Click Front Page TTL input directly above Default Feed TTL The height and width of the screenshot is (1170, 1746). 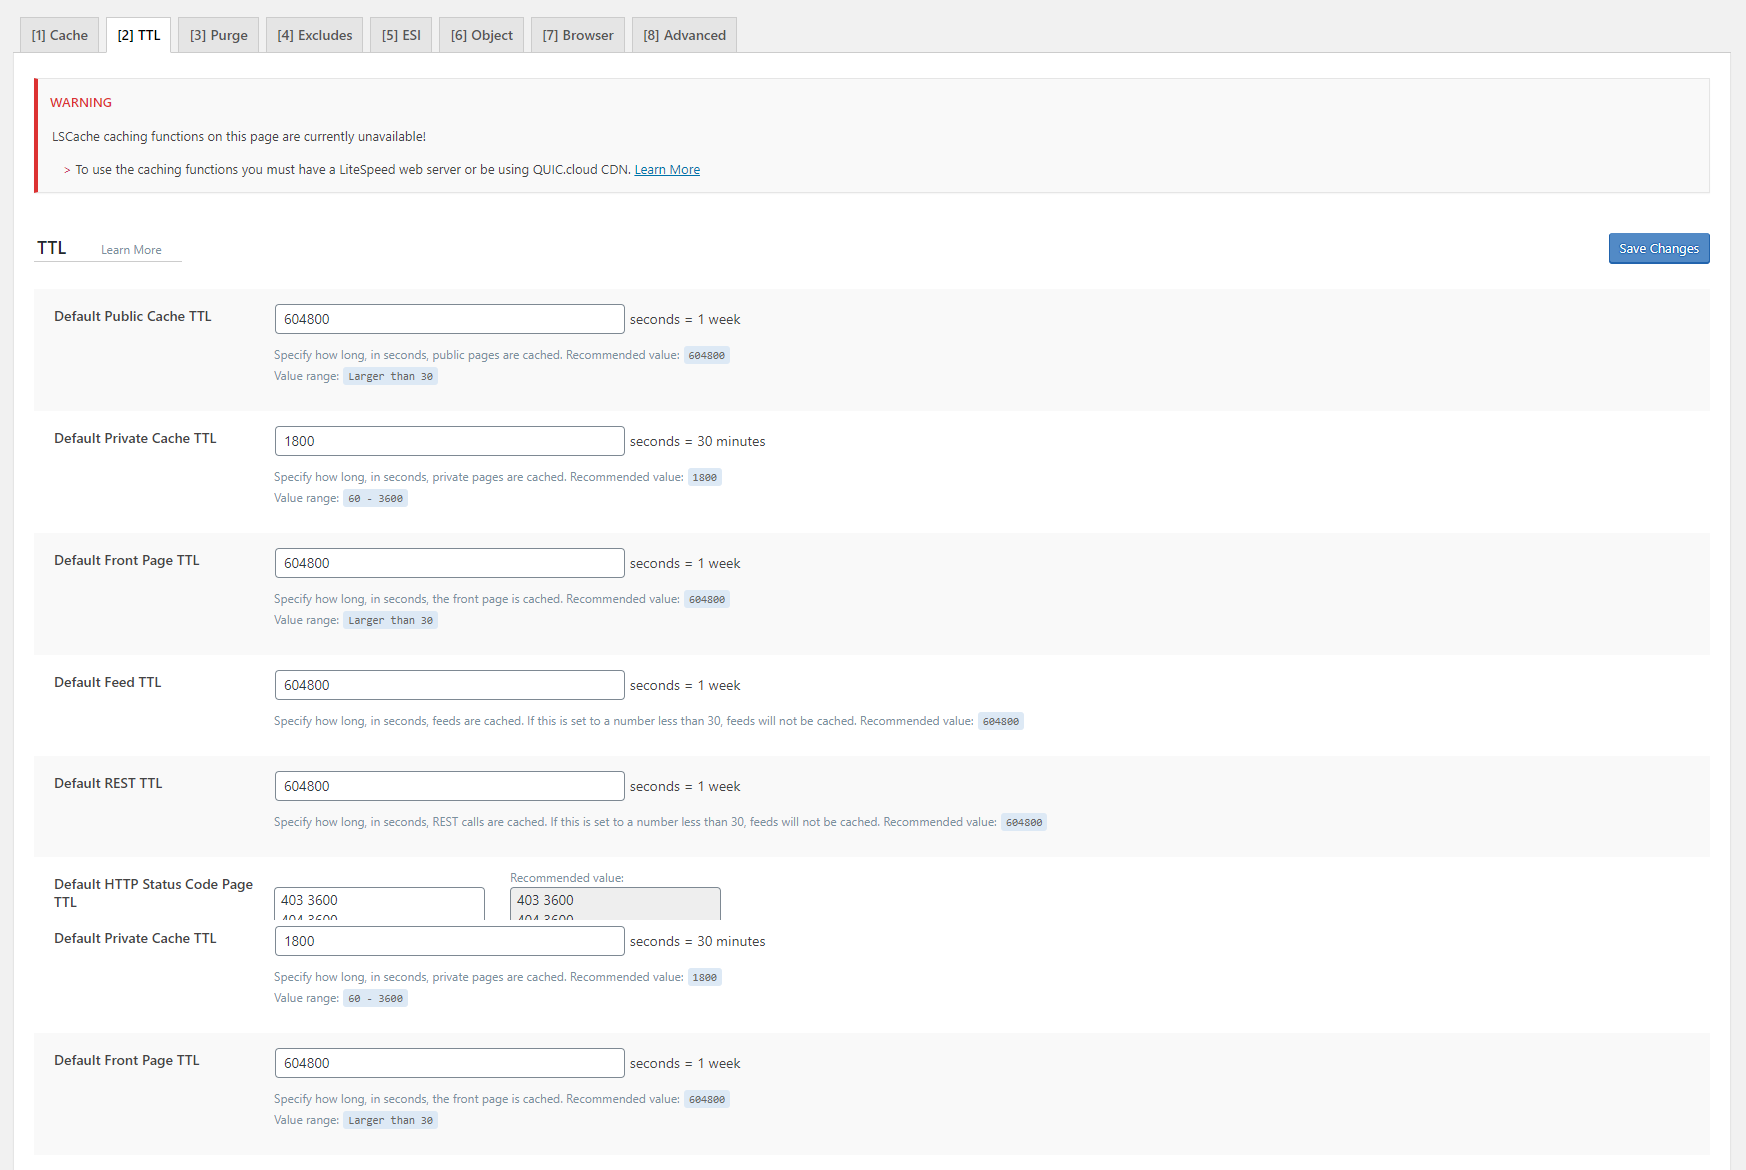450,563
